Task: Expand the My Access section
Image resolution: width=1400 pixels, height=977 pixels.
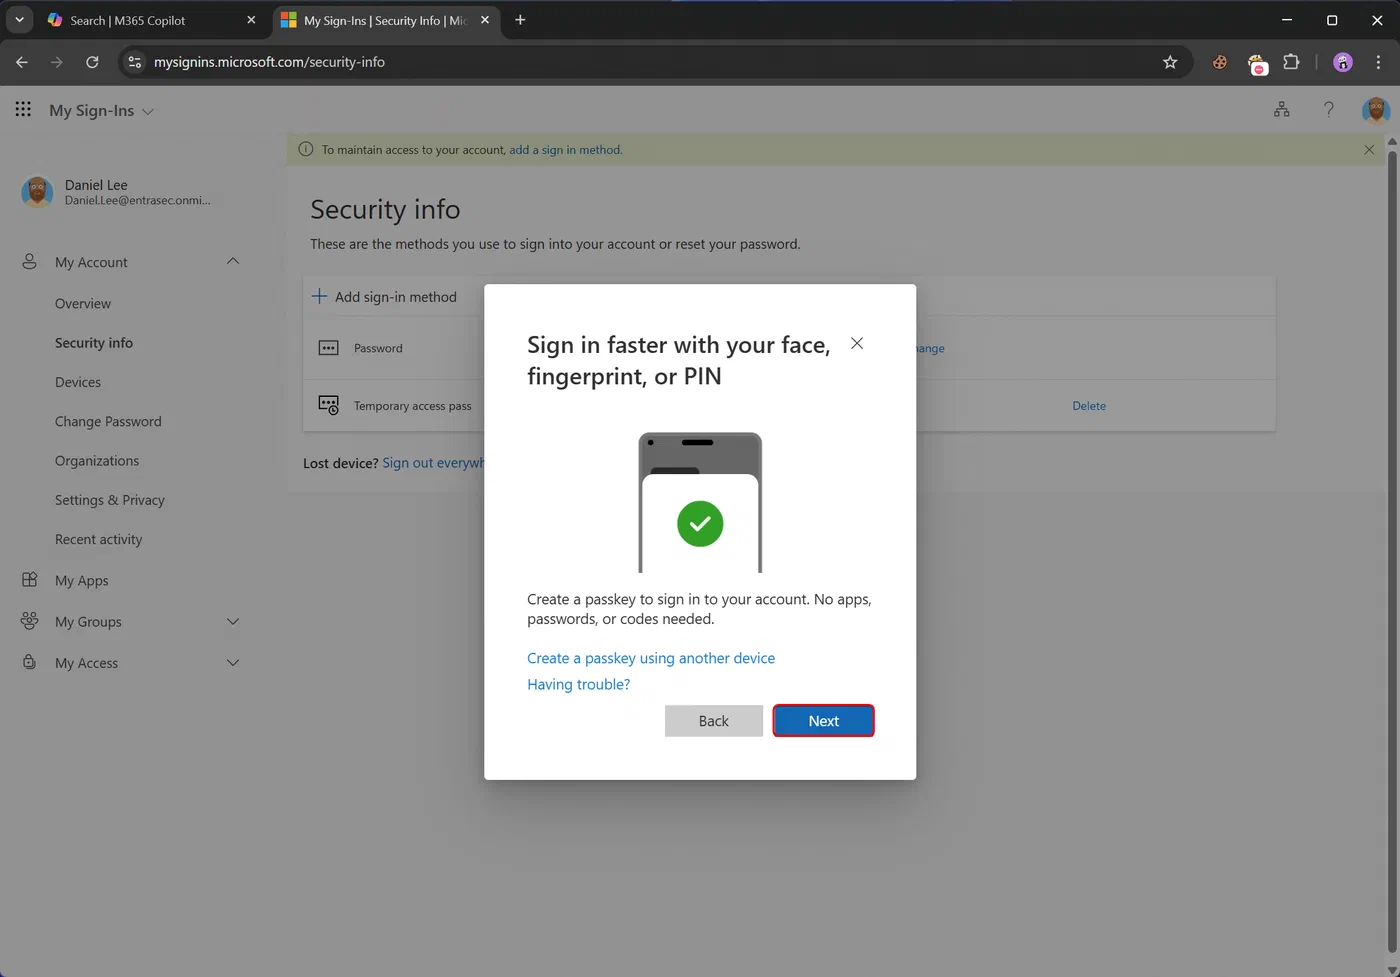Action: [233, 662]
